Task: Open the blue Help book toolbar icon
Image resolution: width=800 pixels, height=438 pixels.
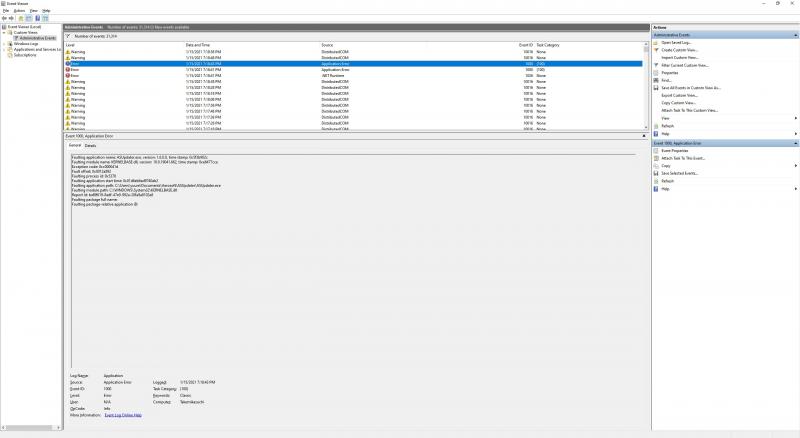Action: 37,18
